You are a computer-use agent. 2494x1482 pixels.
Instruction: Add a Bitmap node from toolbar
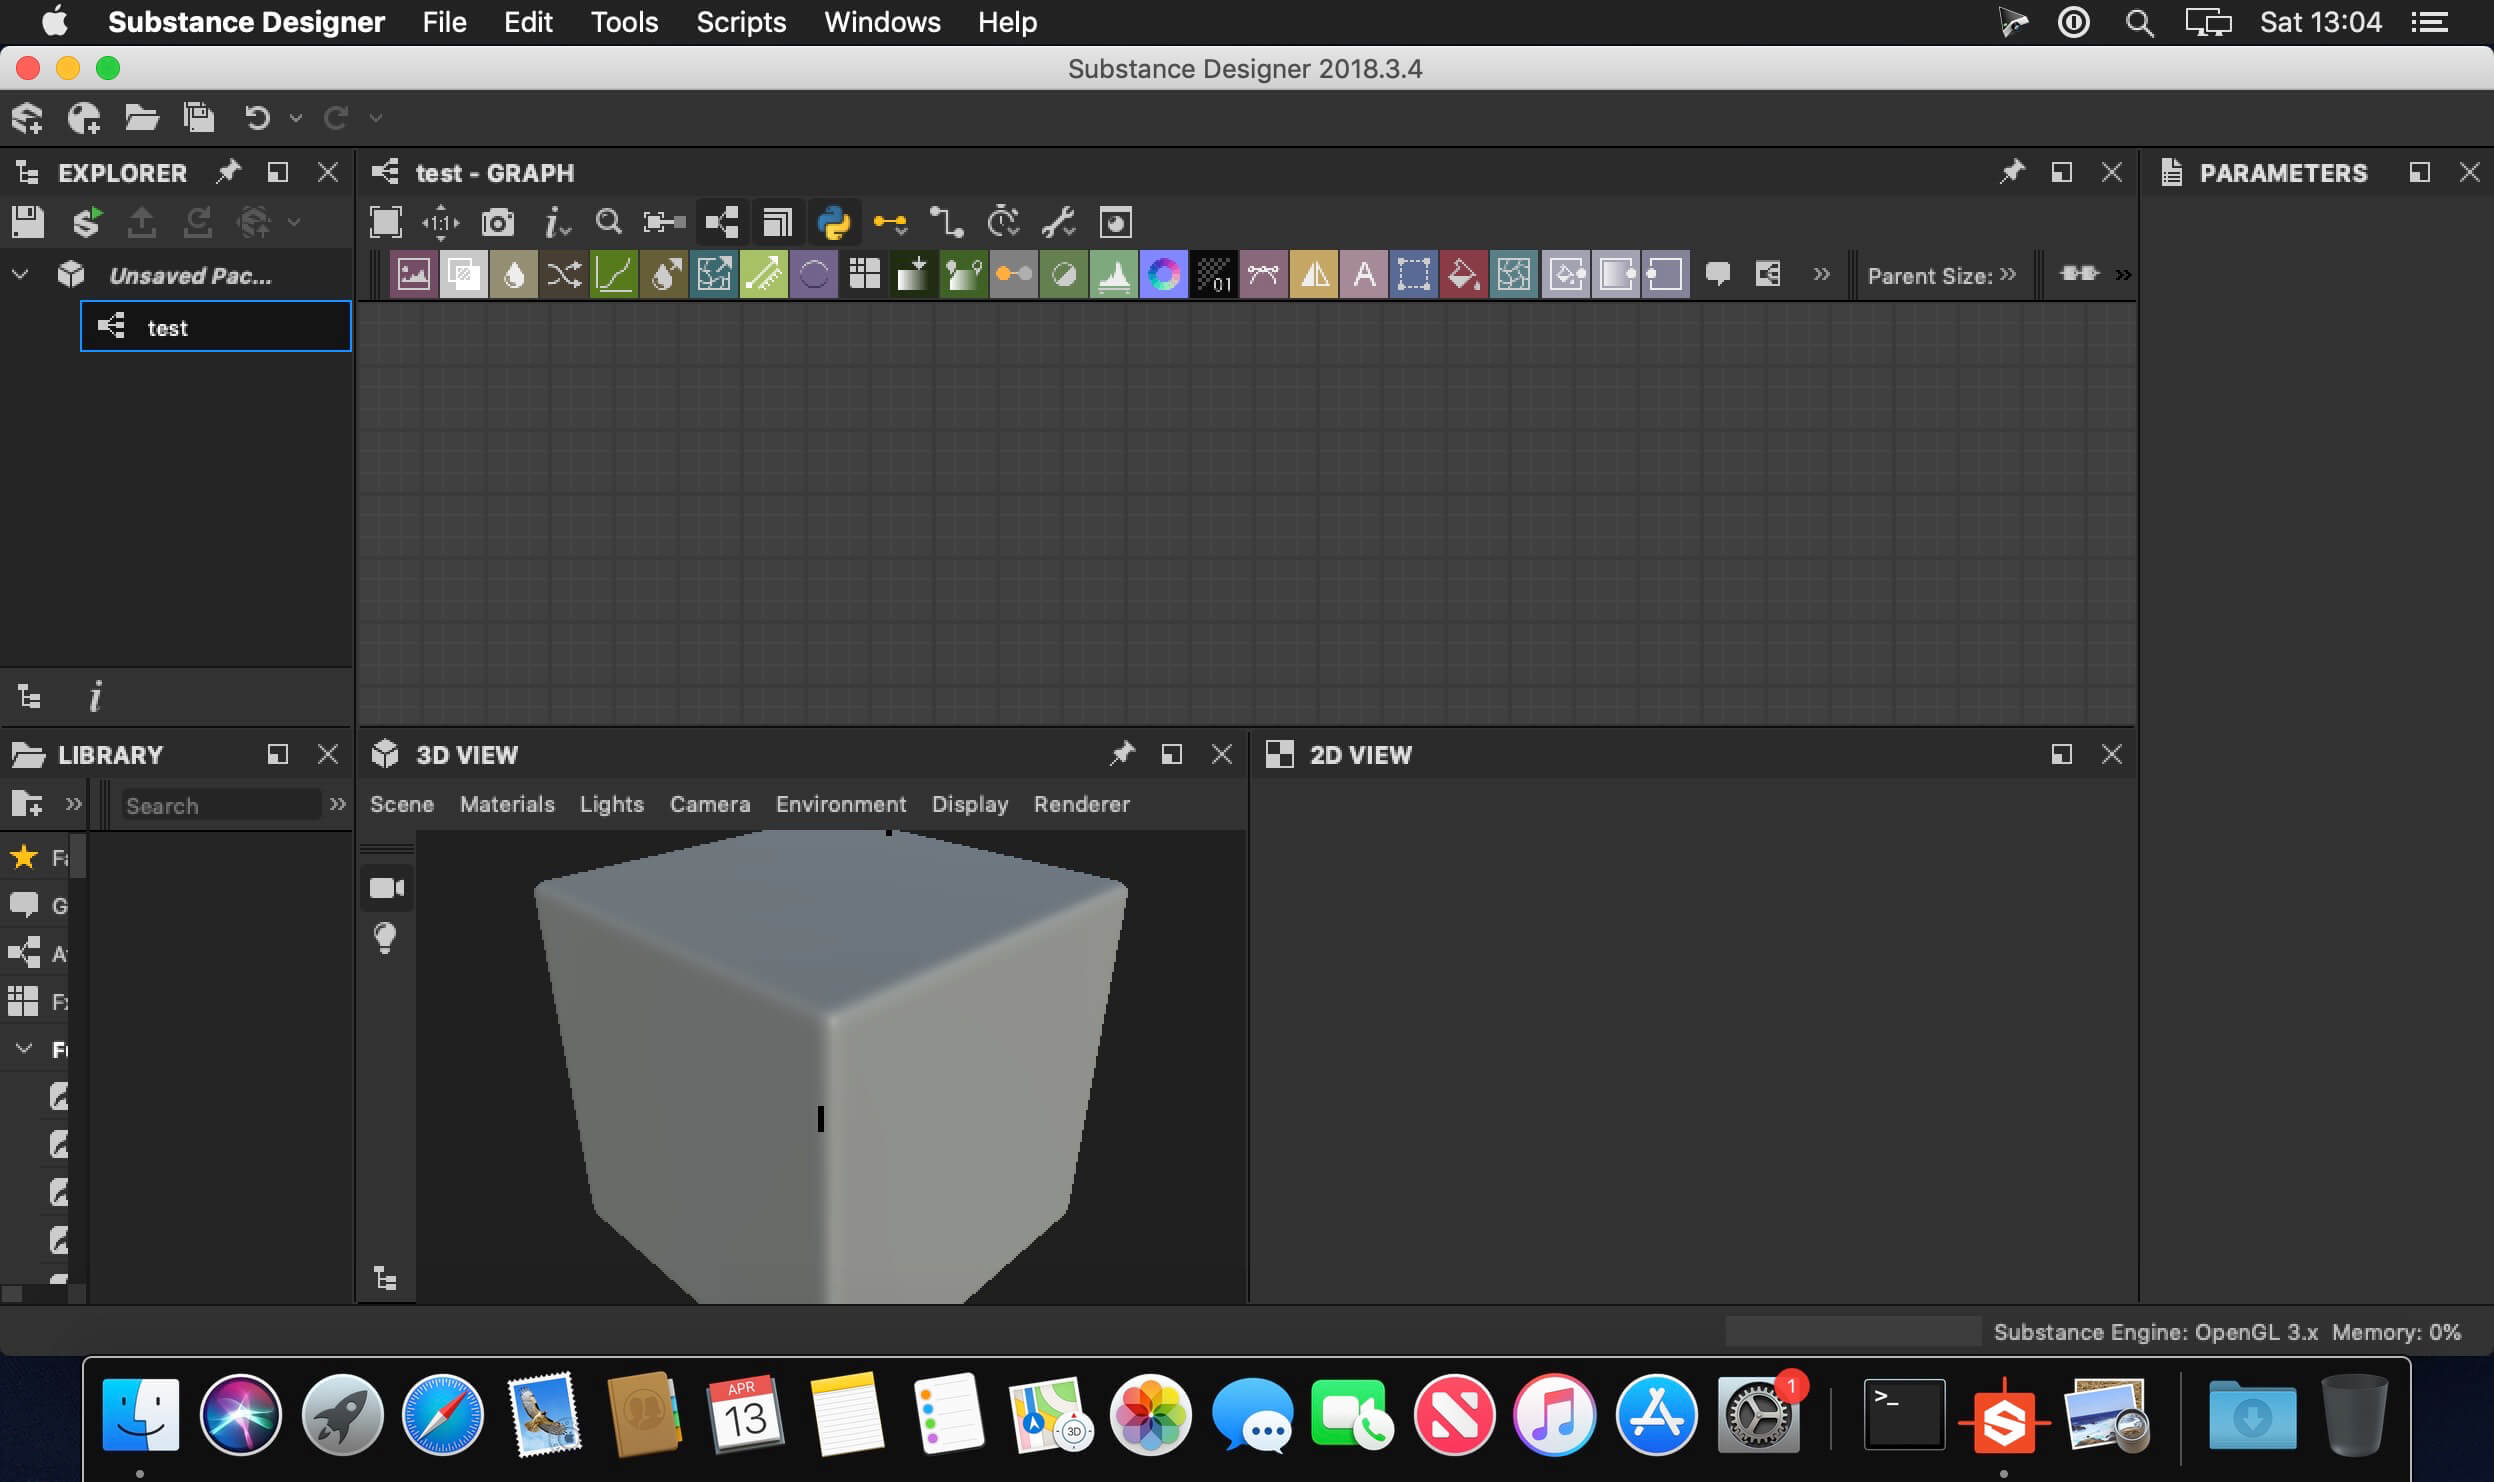(413, 274)
